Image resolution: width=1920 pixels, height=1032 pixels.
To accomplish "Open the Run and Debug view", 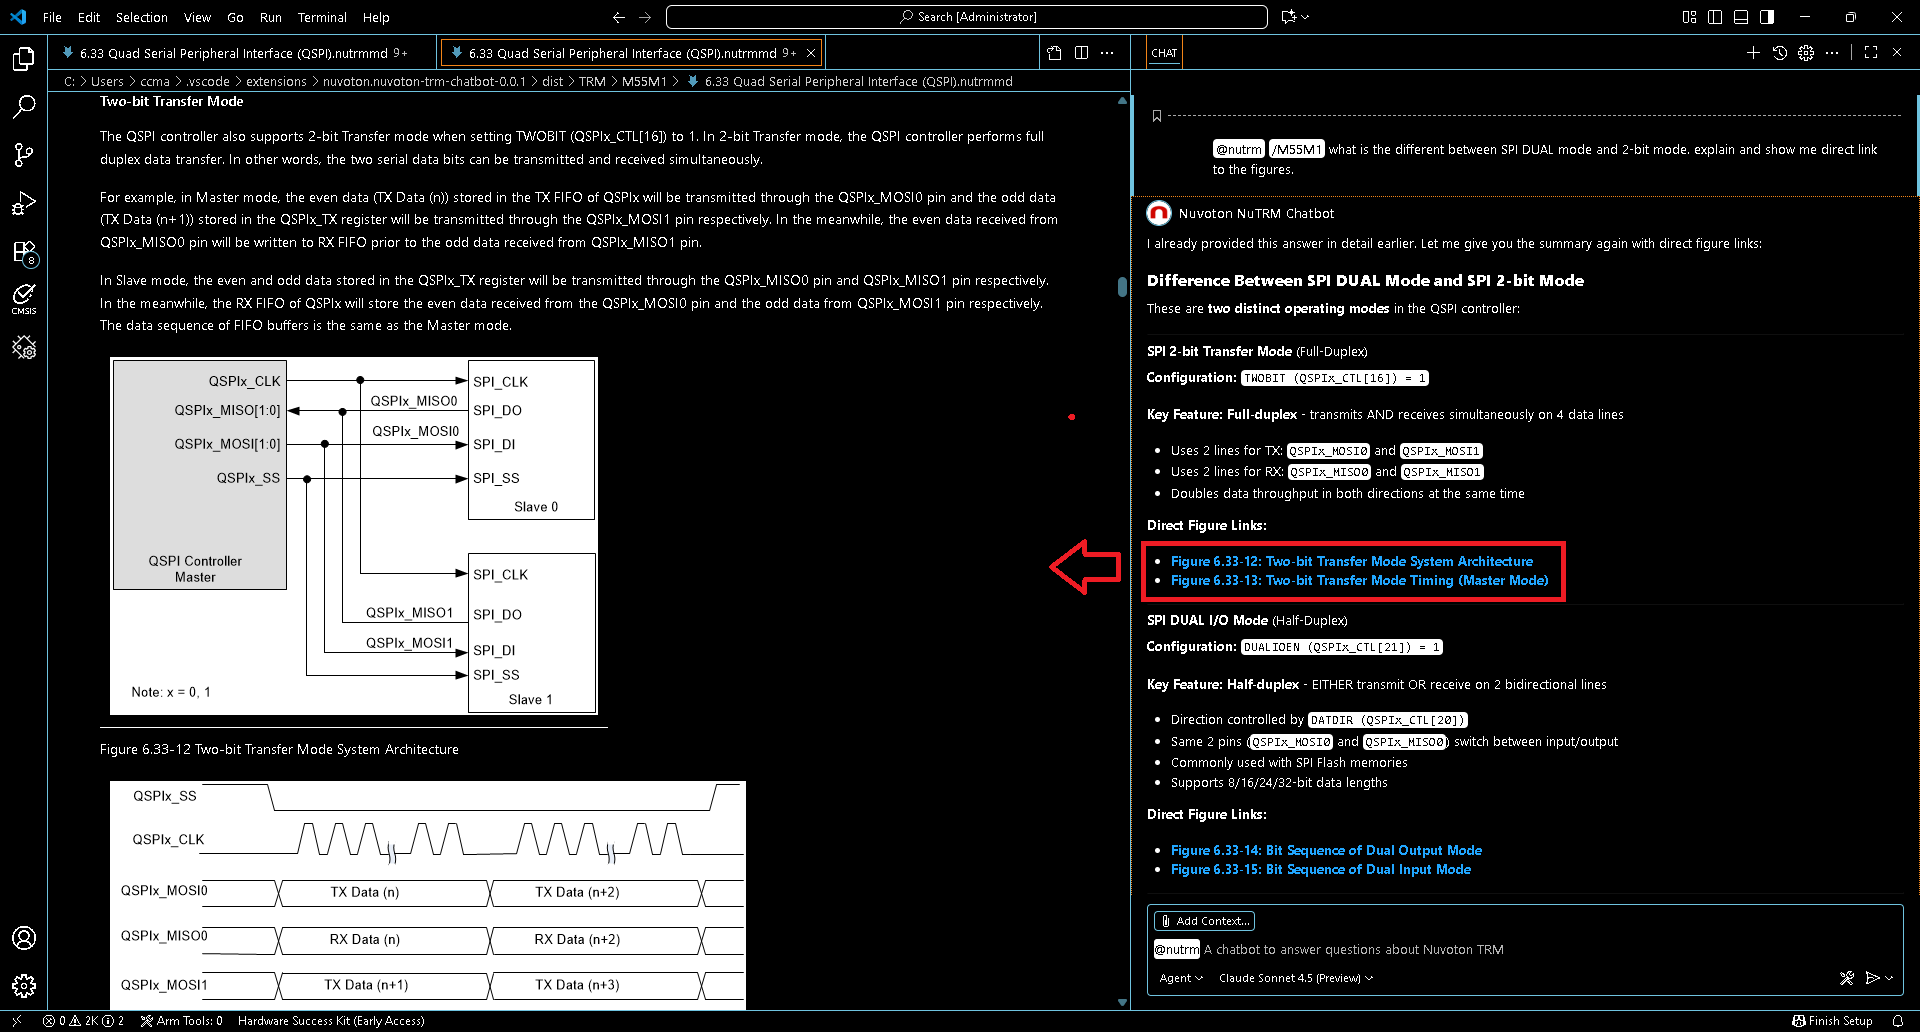I will (24, 203).
